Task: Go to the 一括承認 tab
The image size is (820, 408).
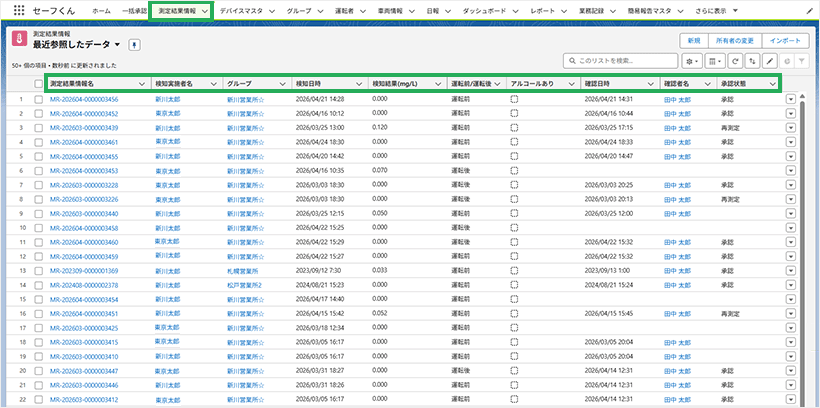Action: click(134, 10)
